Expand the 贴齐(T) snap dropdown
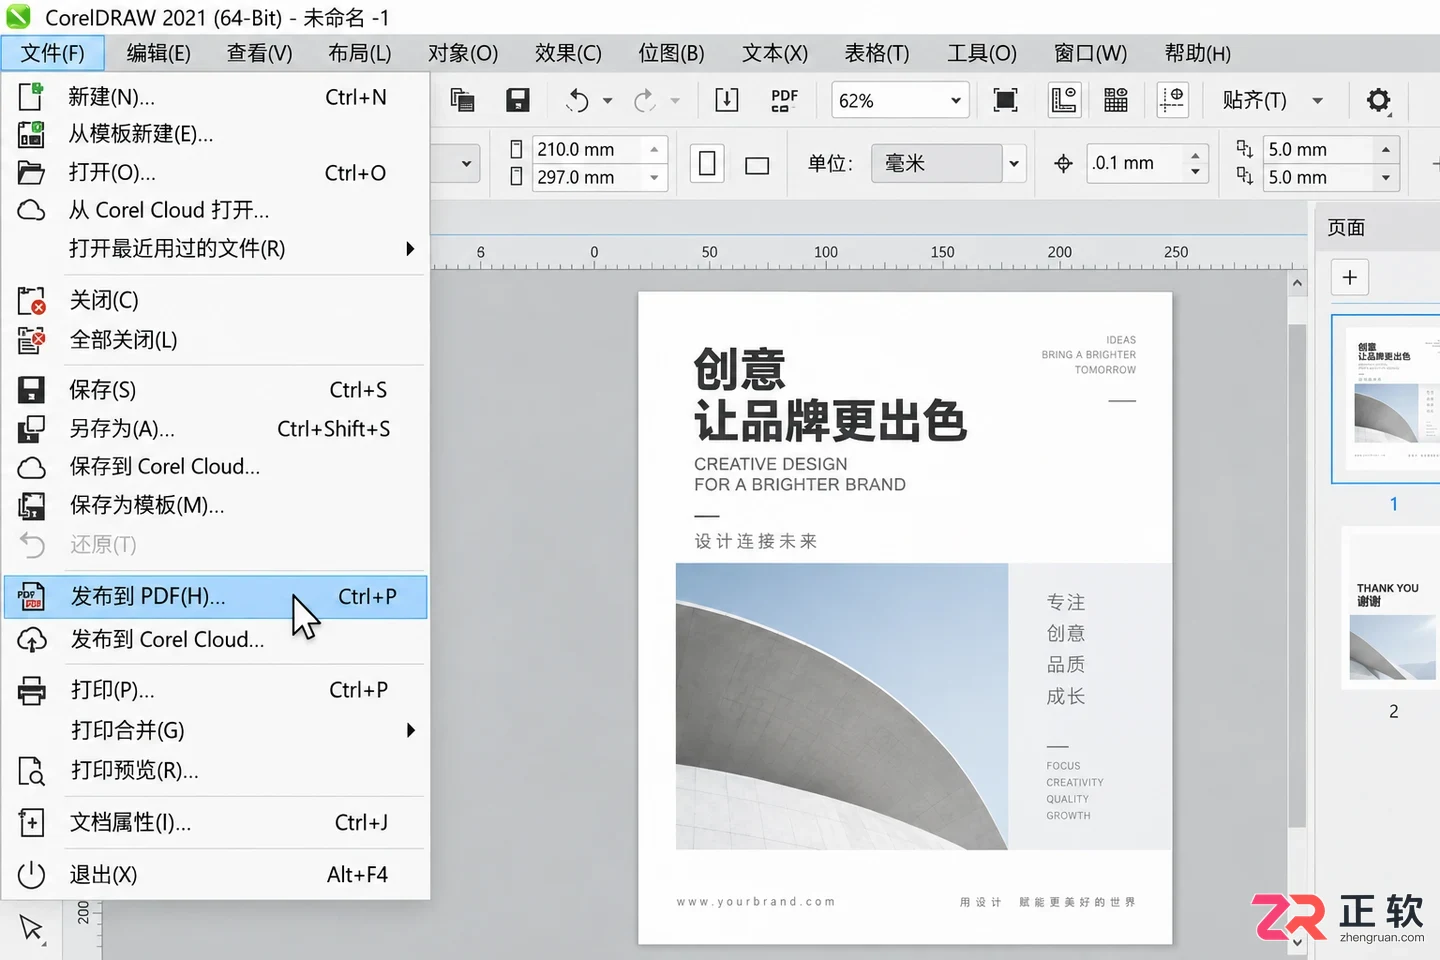The width and height of the screenshot is (1440, 960). pyautogui.click(x=1317, y=100)
